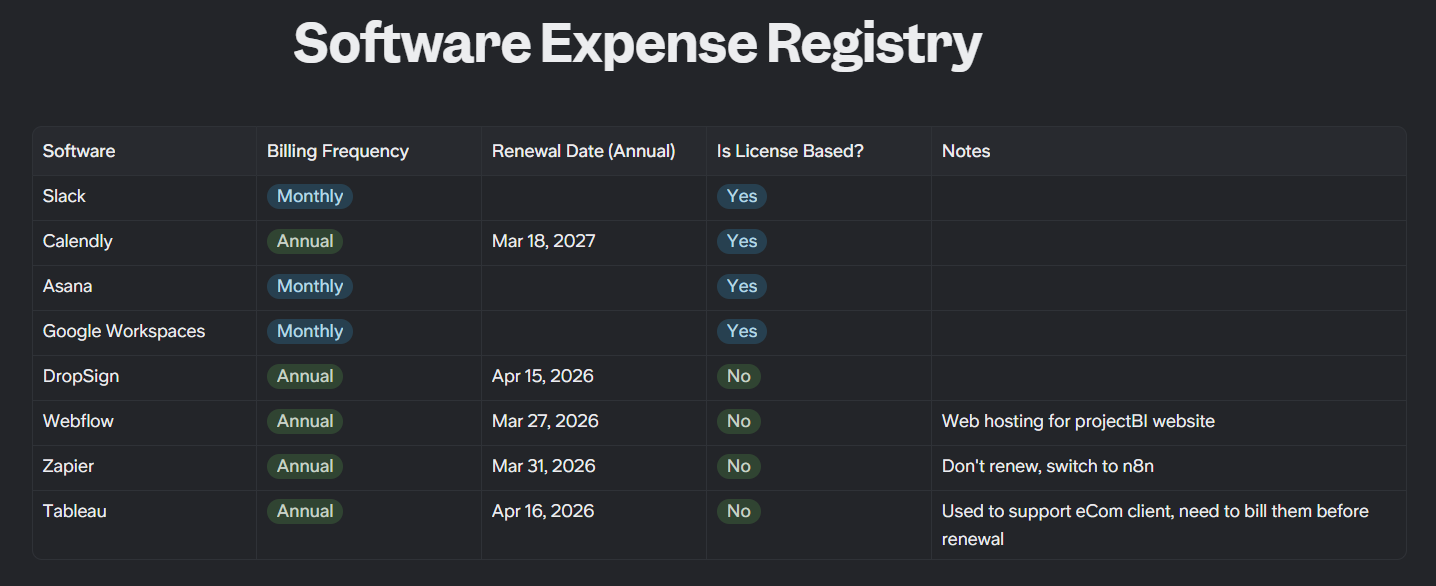Screen dimensions: 1436x586
Task: Click the Yes license tag for Asana
Action: 742,286
